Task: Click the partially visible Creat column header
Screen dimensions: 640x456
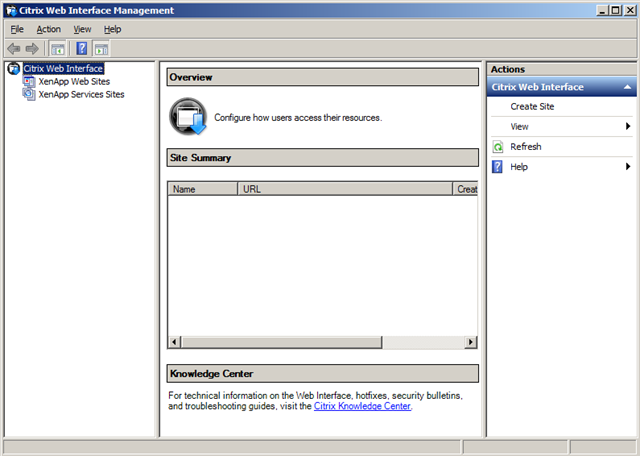Action: tap(465, 189)
